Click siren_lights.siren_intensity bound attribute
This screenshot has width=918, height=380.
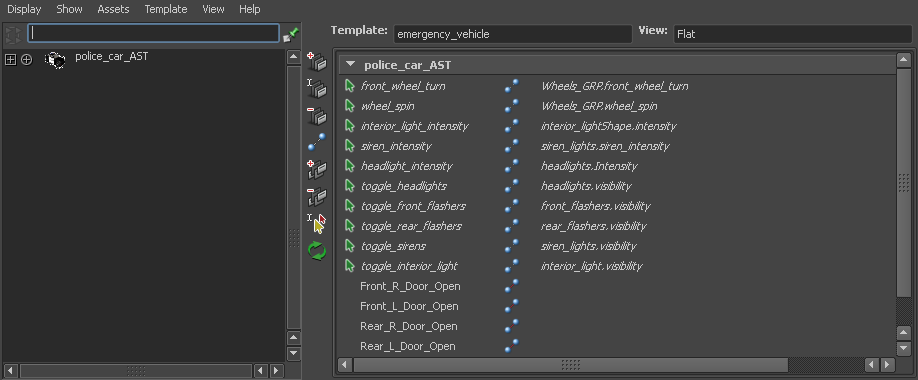point(605,146)
